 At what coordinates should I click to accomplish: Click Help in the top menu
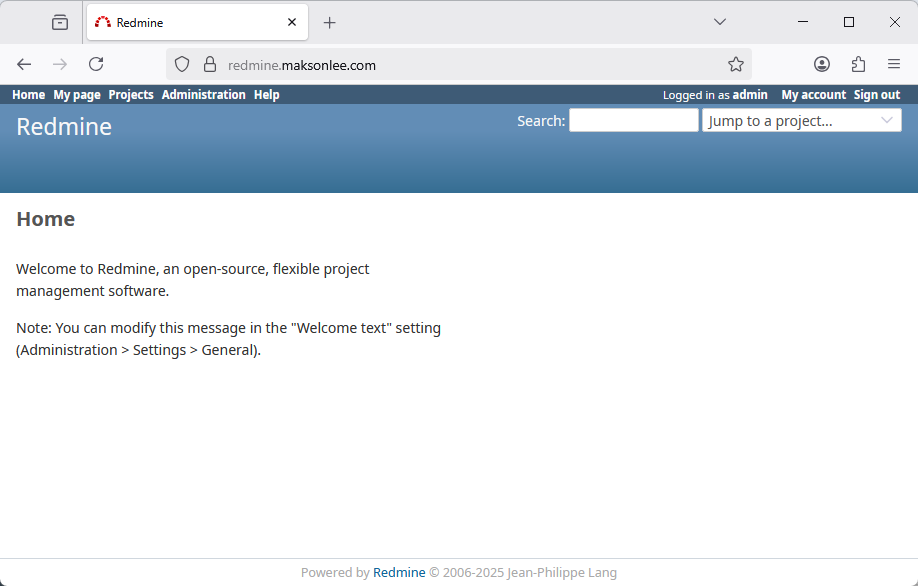click(266, 95)
